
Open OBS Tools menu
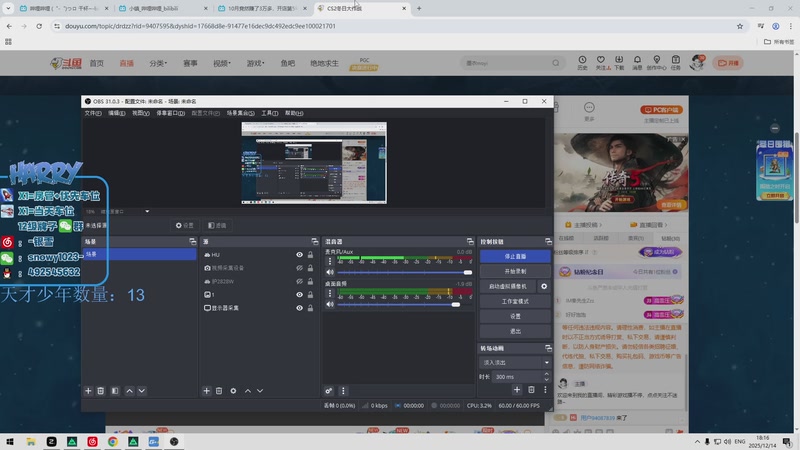click(x=270, y=113)
